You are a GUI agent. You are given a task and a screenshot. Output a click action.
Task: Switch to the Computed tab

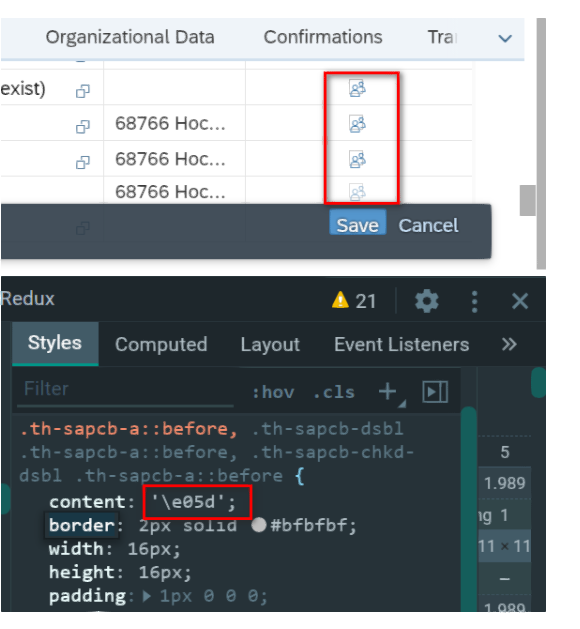click(161, 345)
